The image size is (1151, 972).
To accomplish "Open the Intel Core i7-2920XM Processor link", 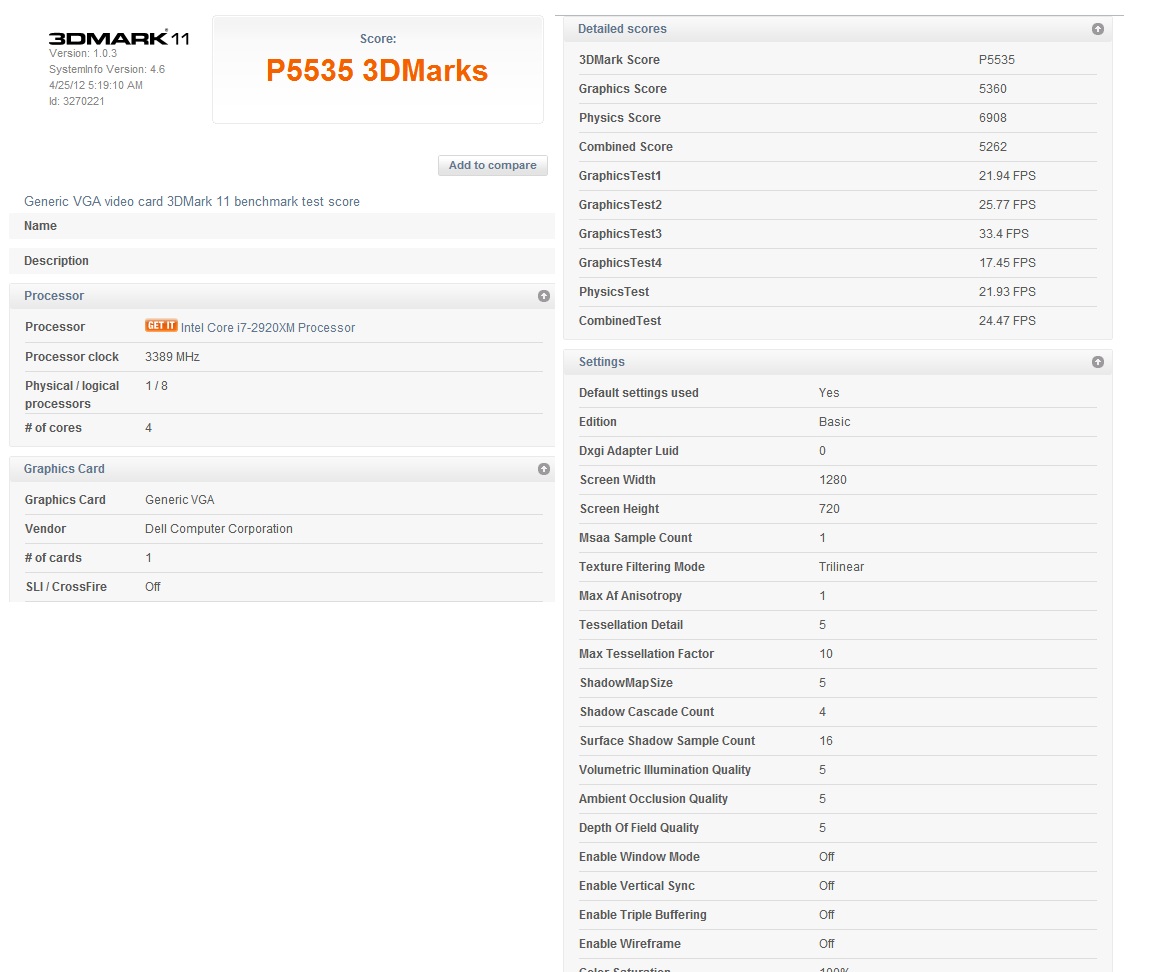I will click(268, 327).
